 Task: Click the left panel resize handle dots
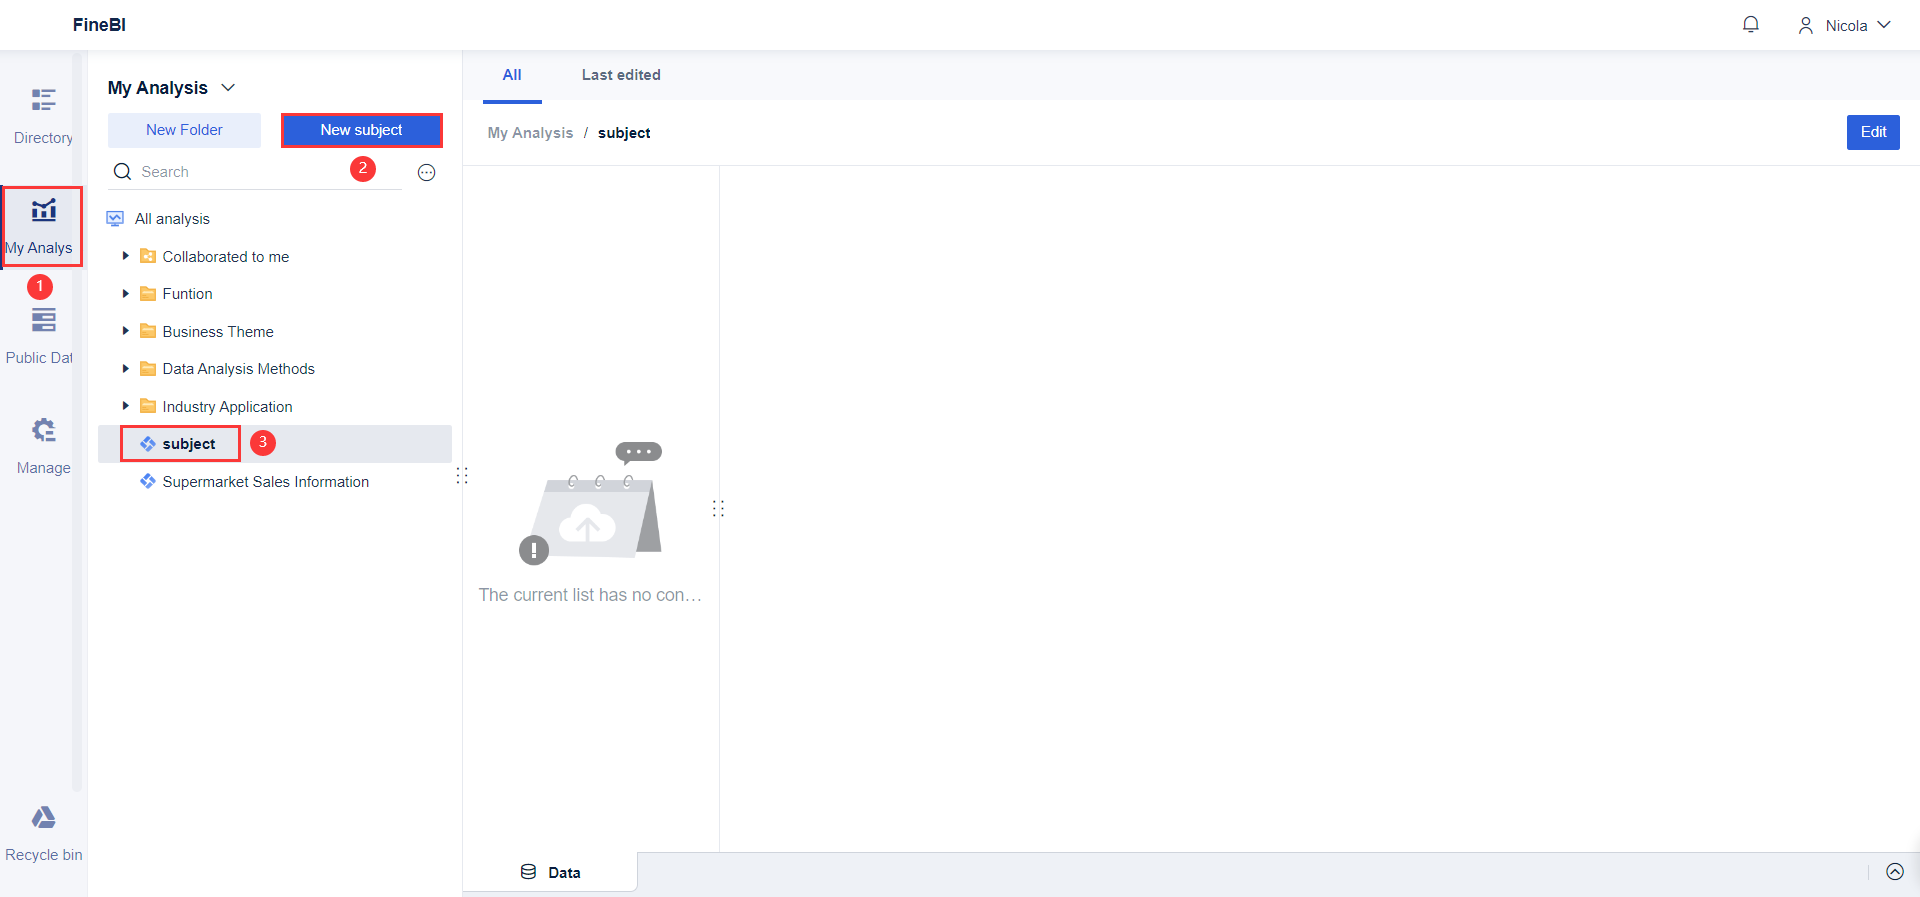(x=462, y=476)
